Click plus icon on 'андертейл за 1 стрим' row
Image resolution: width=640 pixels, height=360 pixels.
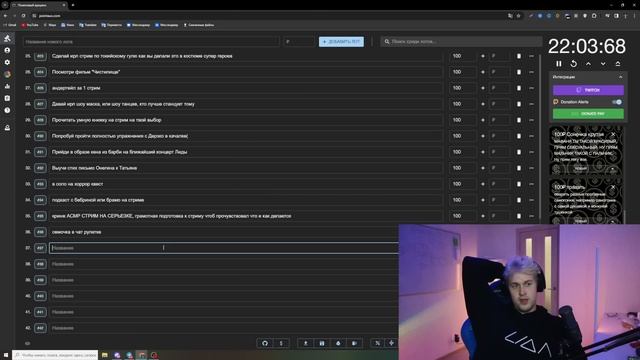(x=483, y=88)
